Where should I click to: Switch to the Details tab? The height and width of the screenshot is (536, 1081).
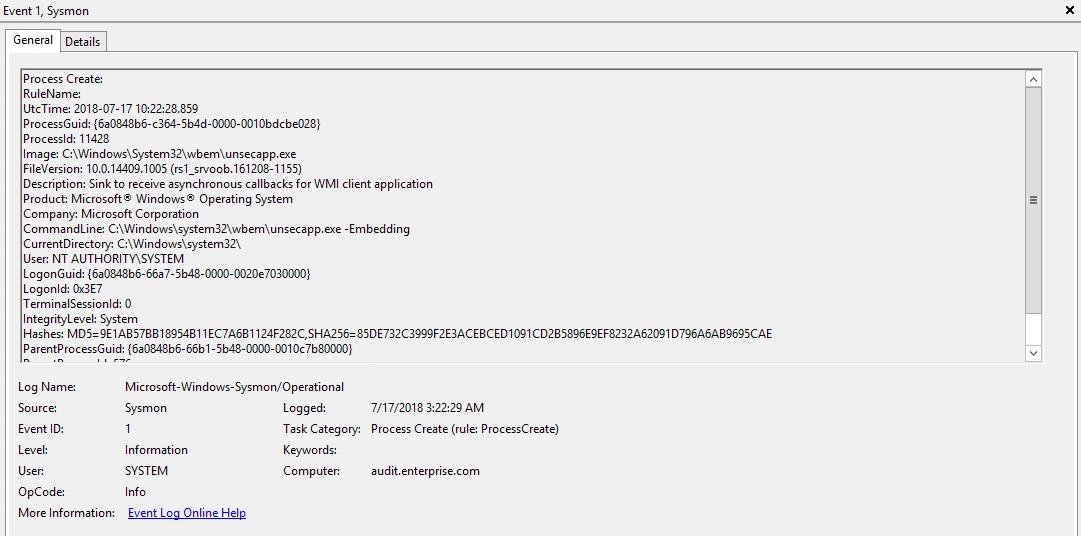[83, 42]
